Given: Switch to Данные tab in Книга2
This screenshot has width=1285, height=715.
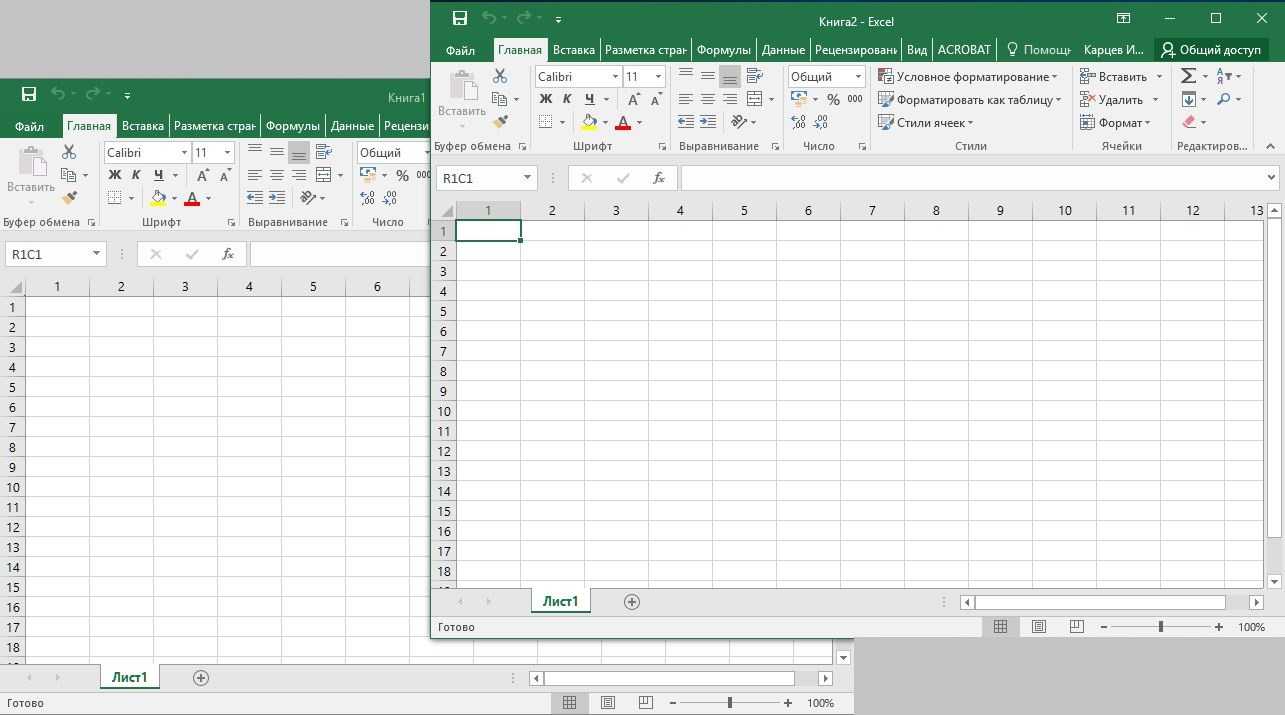Looking at the screenshot, I should [x=783, y=49].
